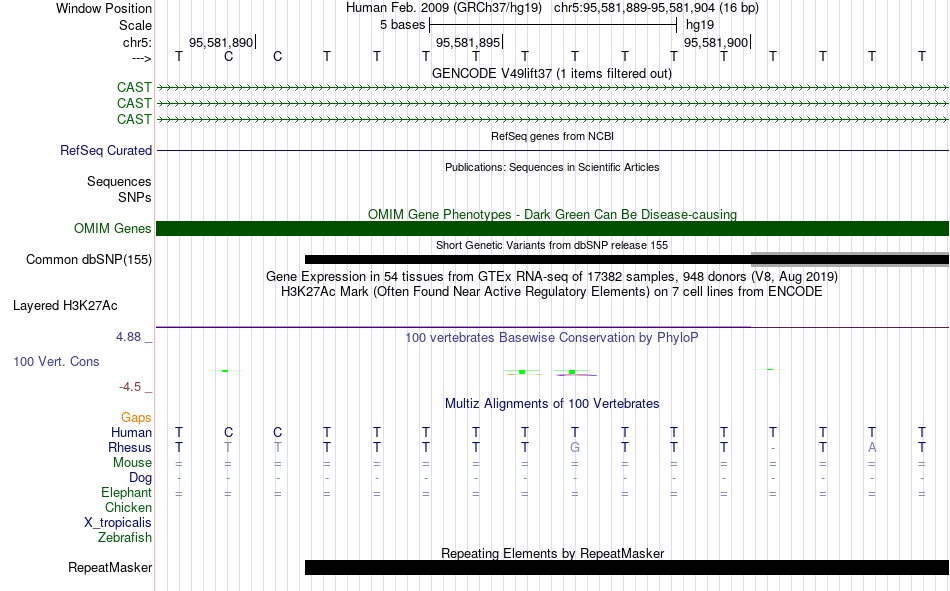Image resolution: width=950 pixels, height=591 pixels.
Task: Select the RefSeq Curated track label
Action: [x=106, y=150]
